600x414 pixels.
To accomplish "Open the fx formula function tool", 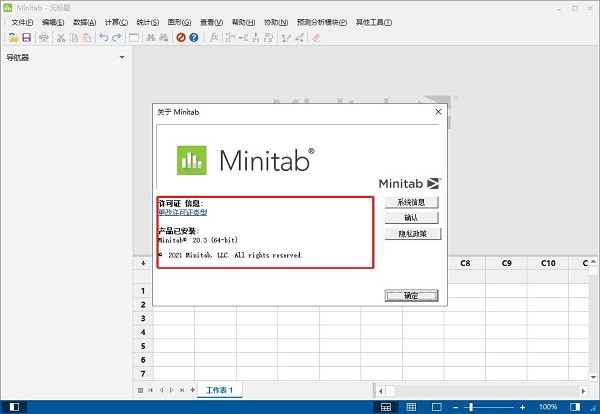I will click(x=213, y=37).
